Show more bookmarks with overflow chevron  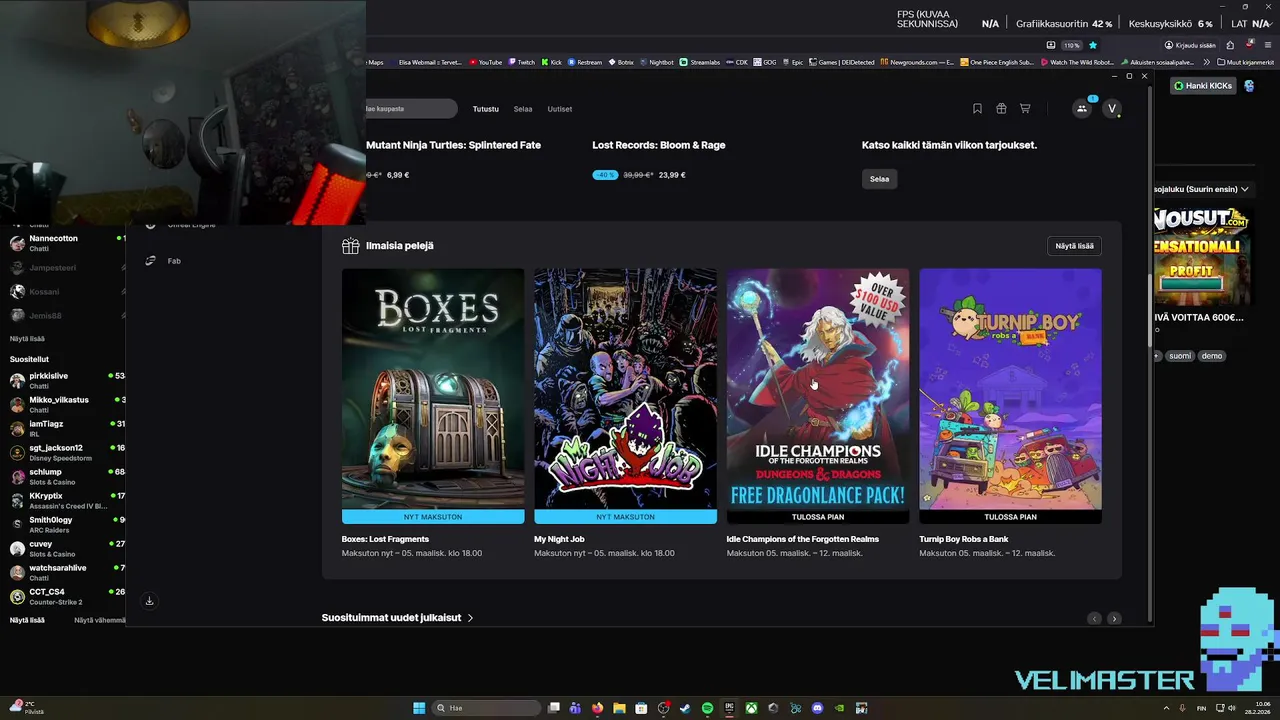pos(1209,62)
